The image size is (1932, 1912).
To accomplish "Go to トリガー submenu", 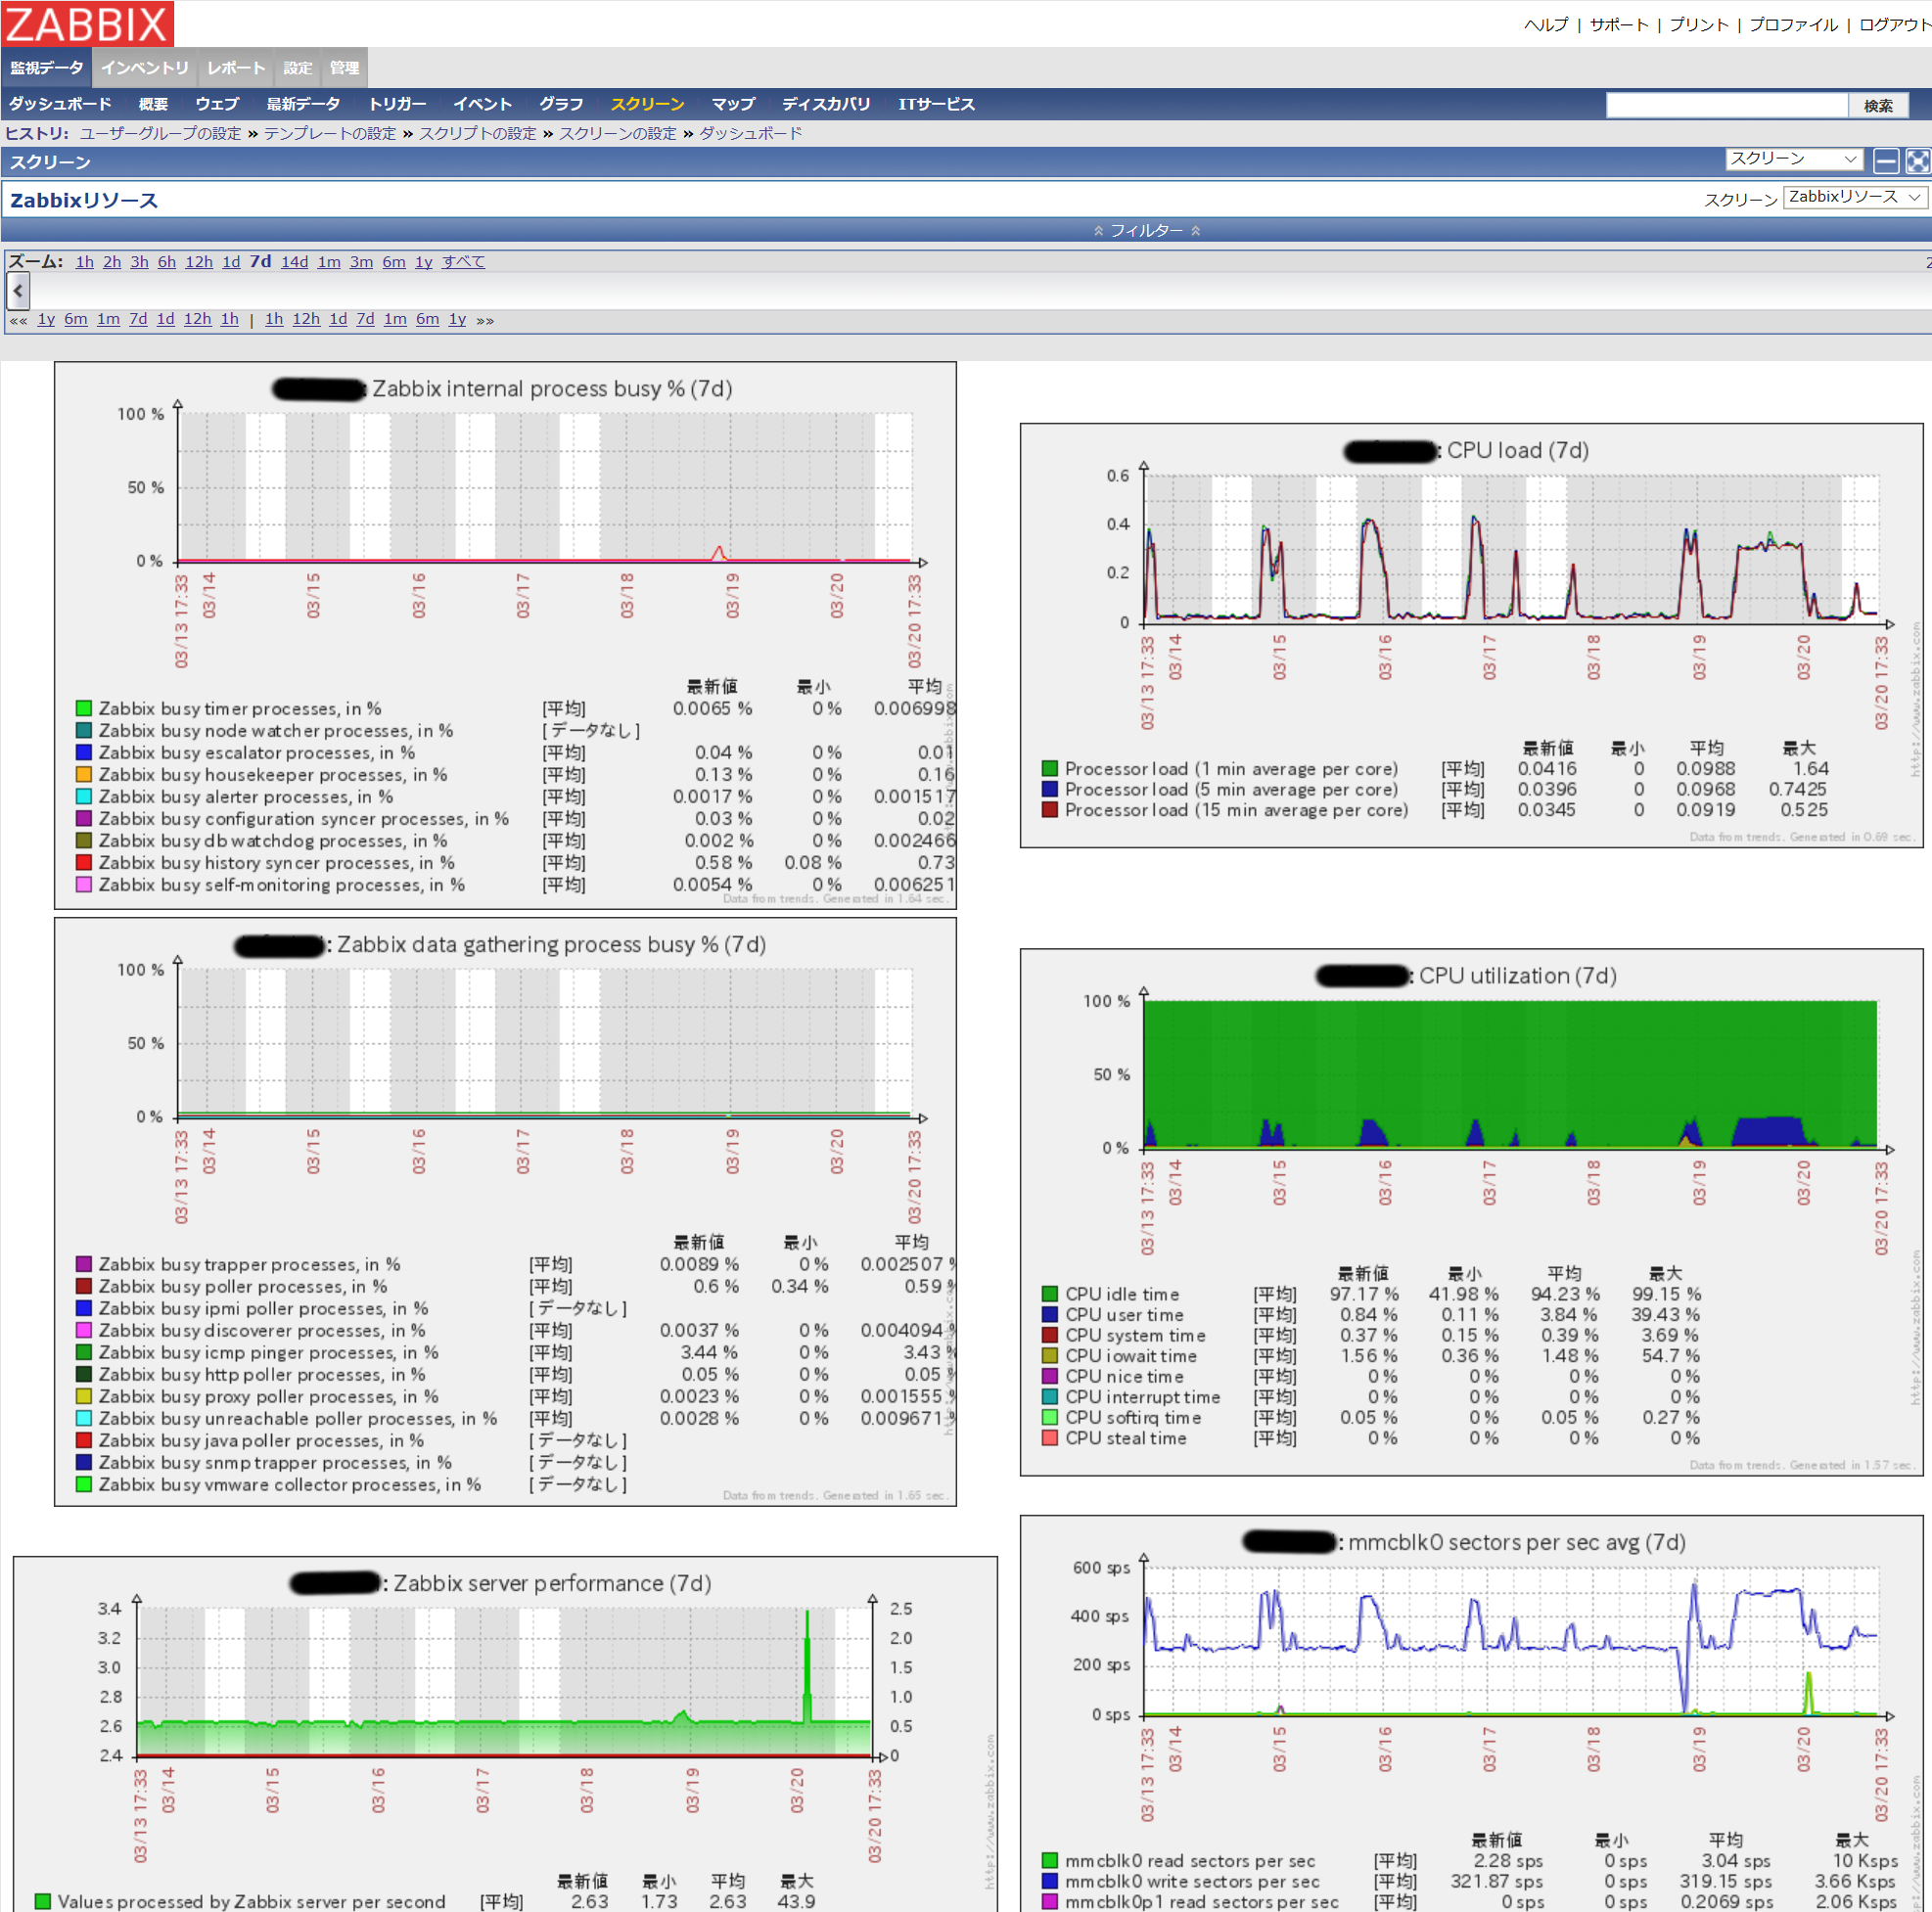I will coord(397,104).
